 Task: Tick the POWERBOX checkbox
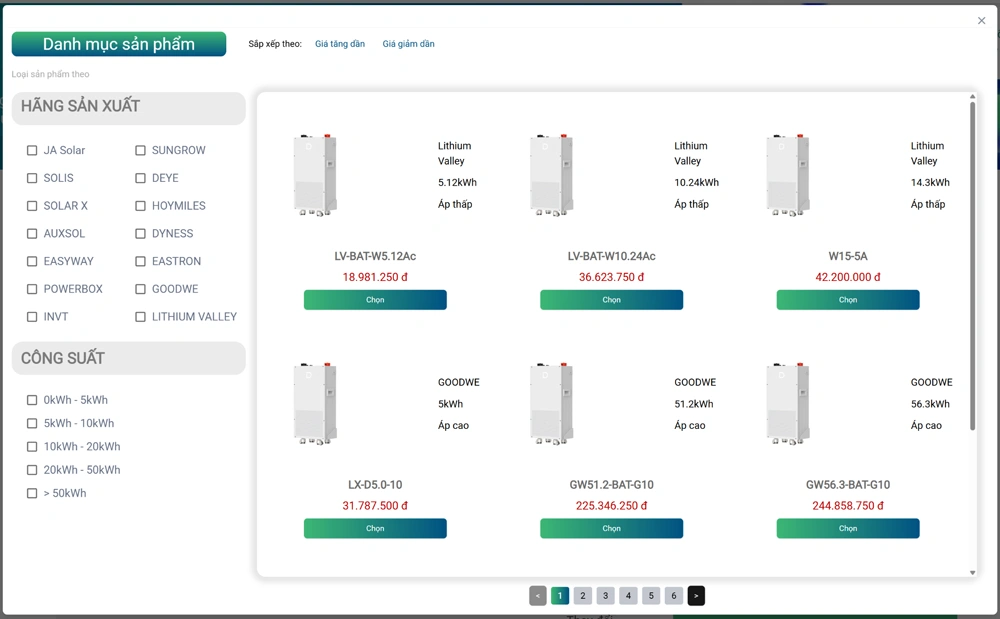32,289
